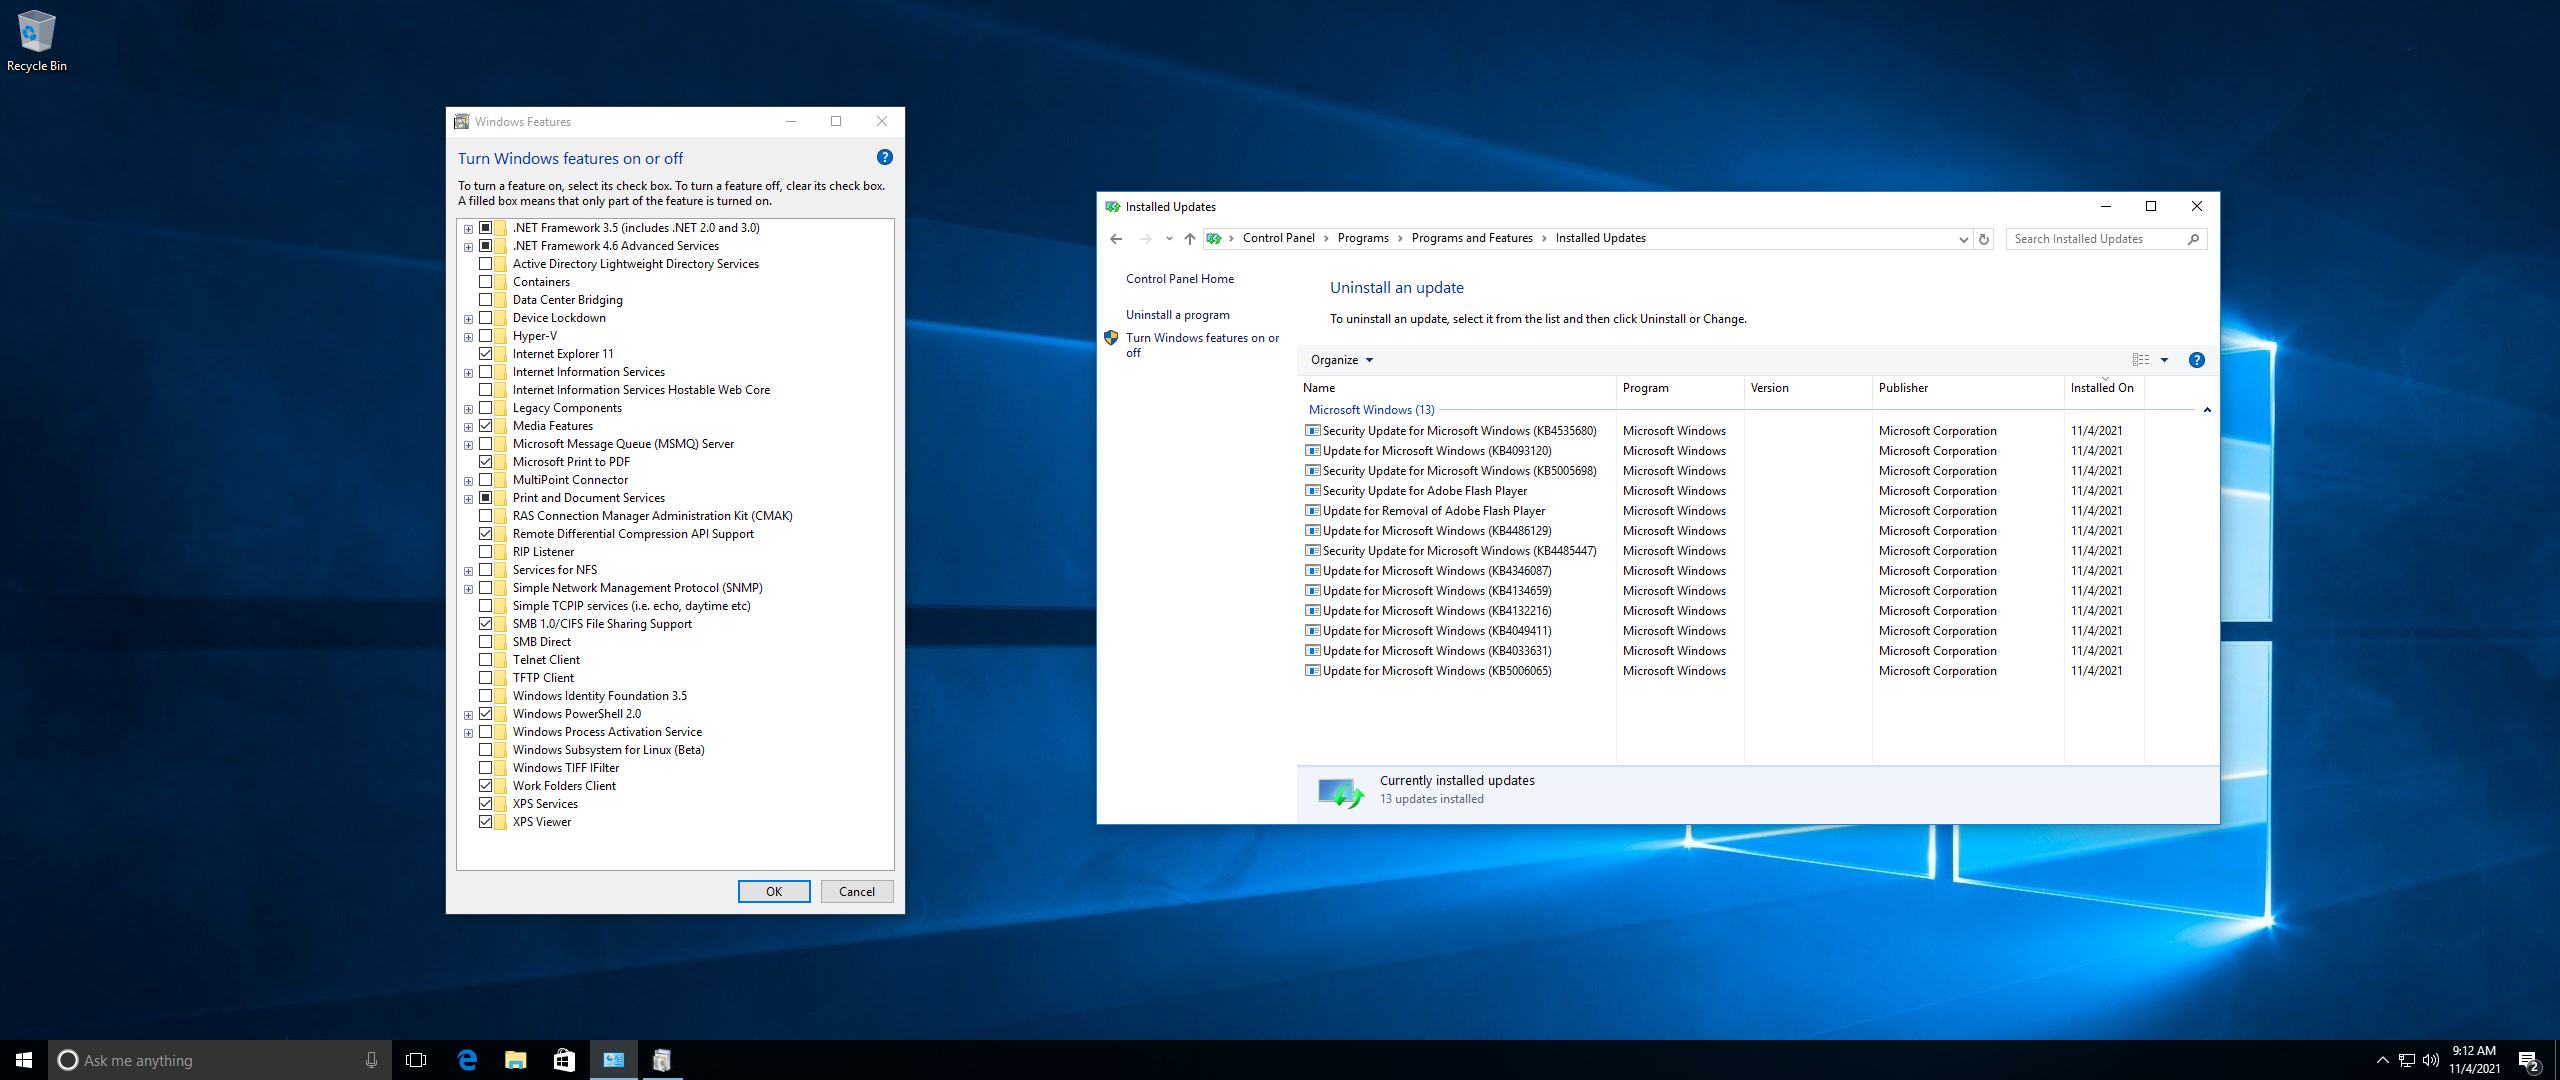Check the Telnet Client checkbox
This screenshot has height=1080, width=2560.
click(485, 660)
